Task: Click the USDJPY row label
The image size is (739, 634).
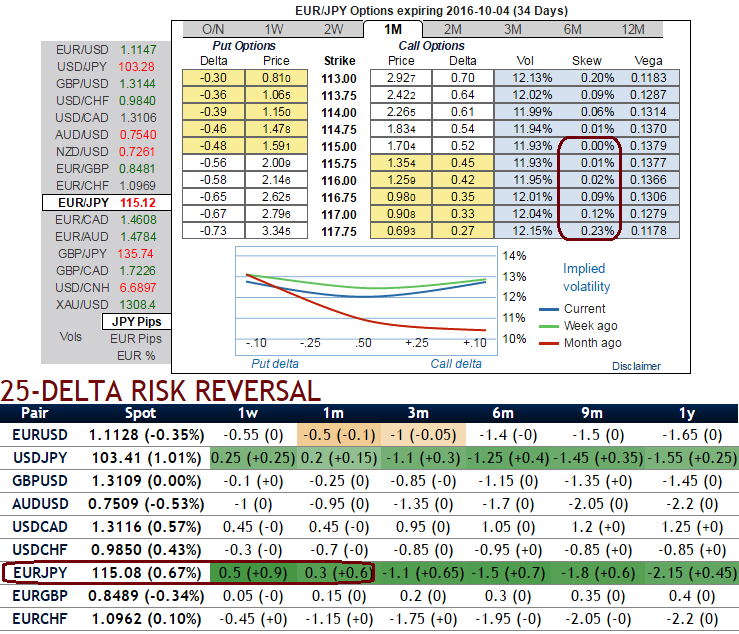Action: (x=40, y=458)
